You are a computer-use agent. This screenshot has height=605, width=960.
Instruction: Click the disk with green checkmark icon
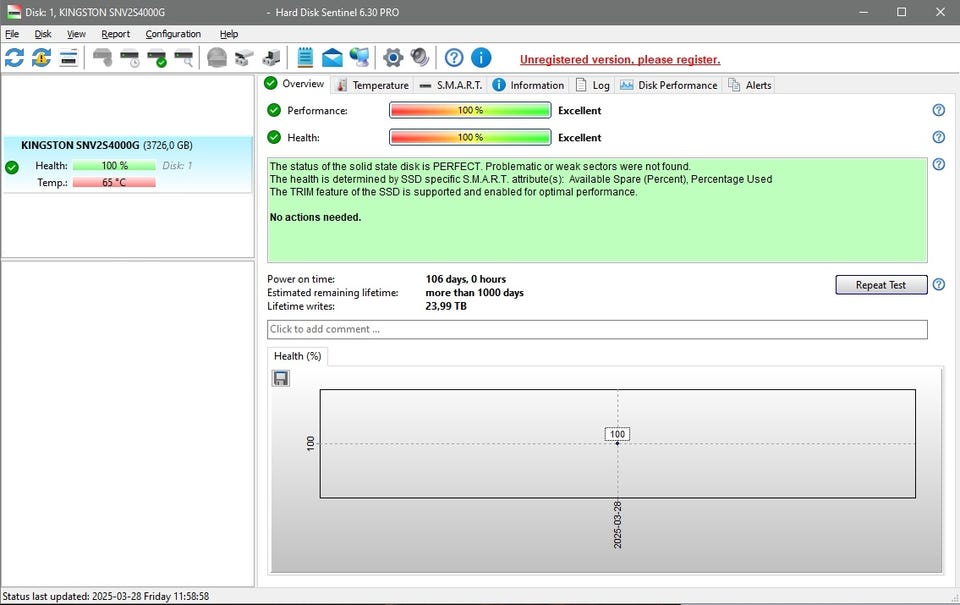pyautogui.click(x=157, y=58)
